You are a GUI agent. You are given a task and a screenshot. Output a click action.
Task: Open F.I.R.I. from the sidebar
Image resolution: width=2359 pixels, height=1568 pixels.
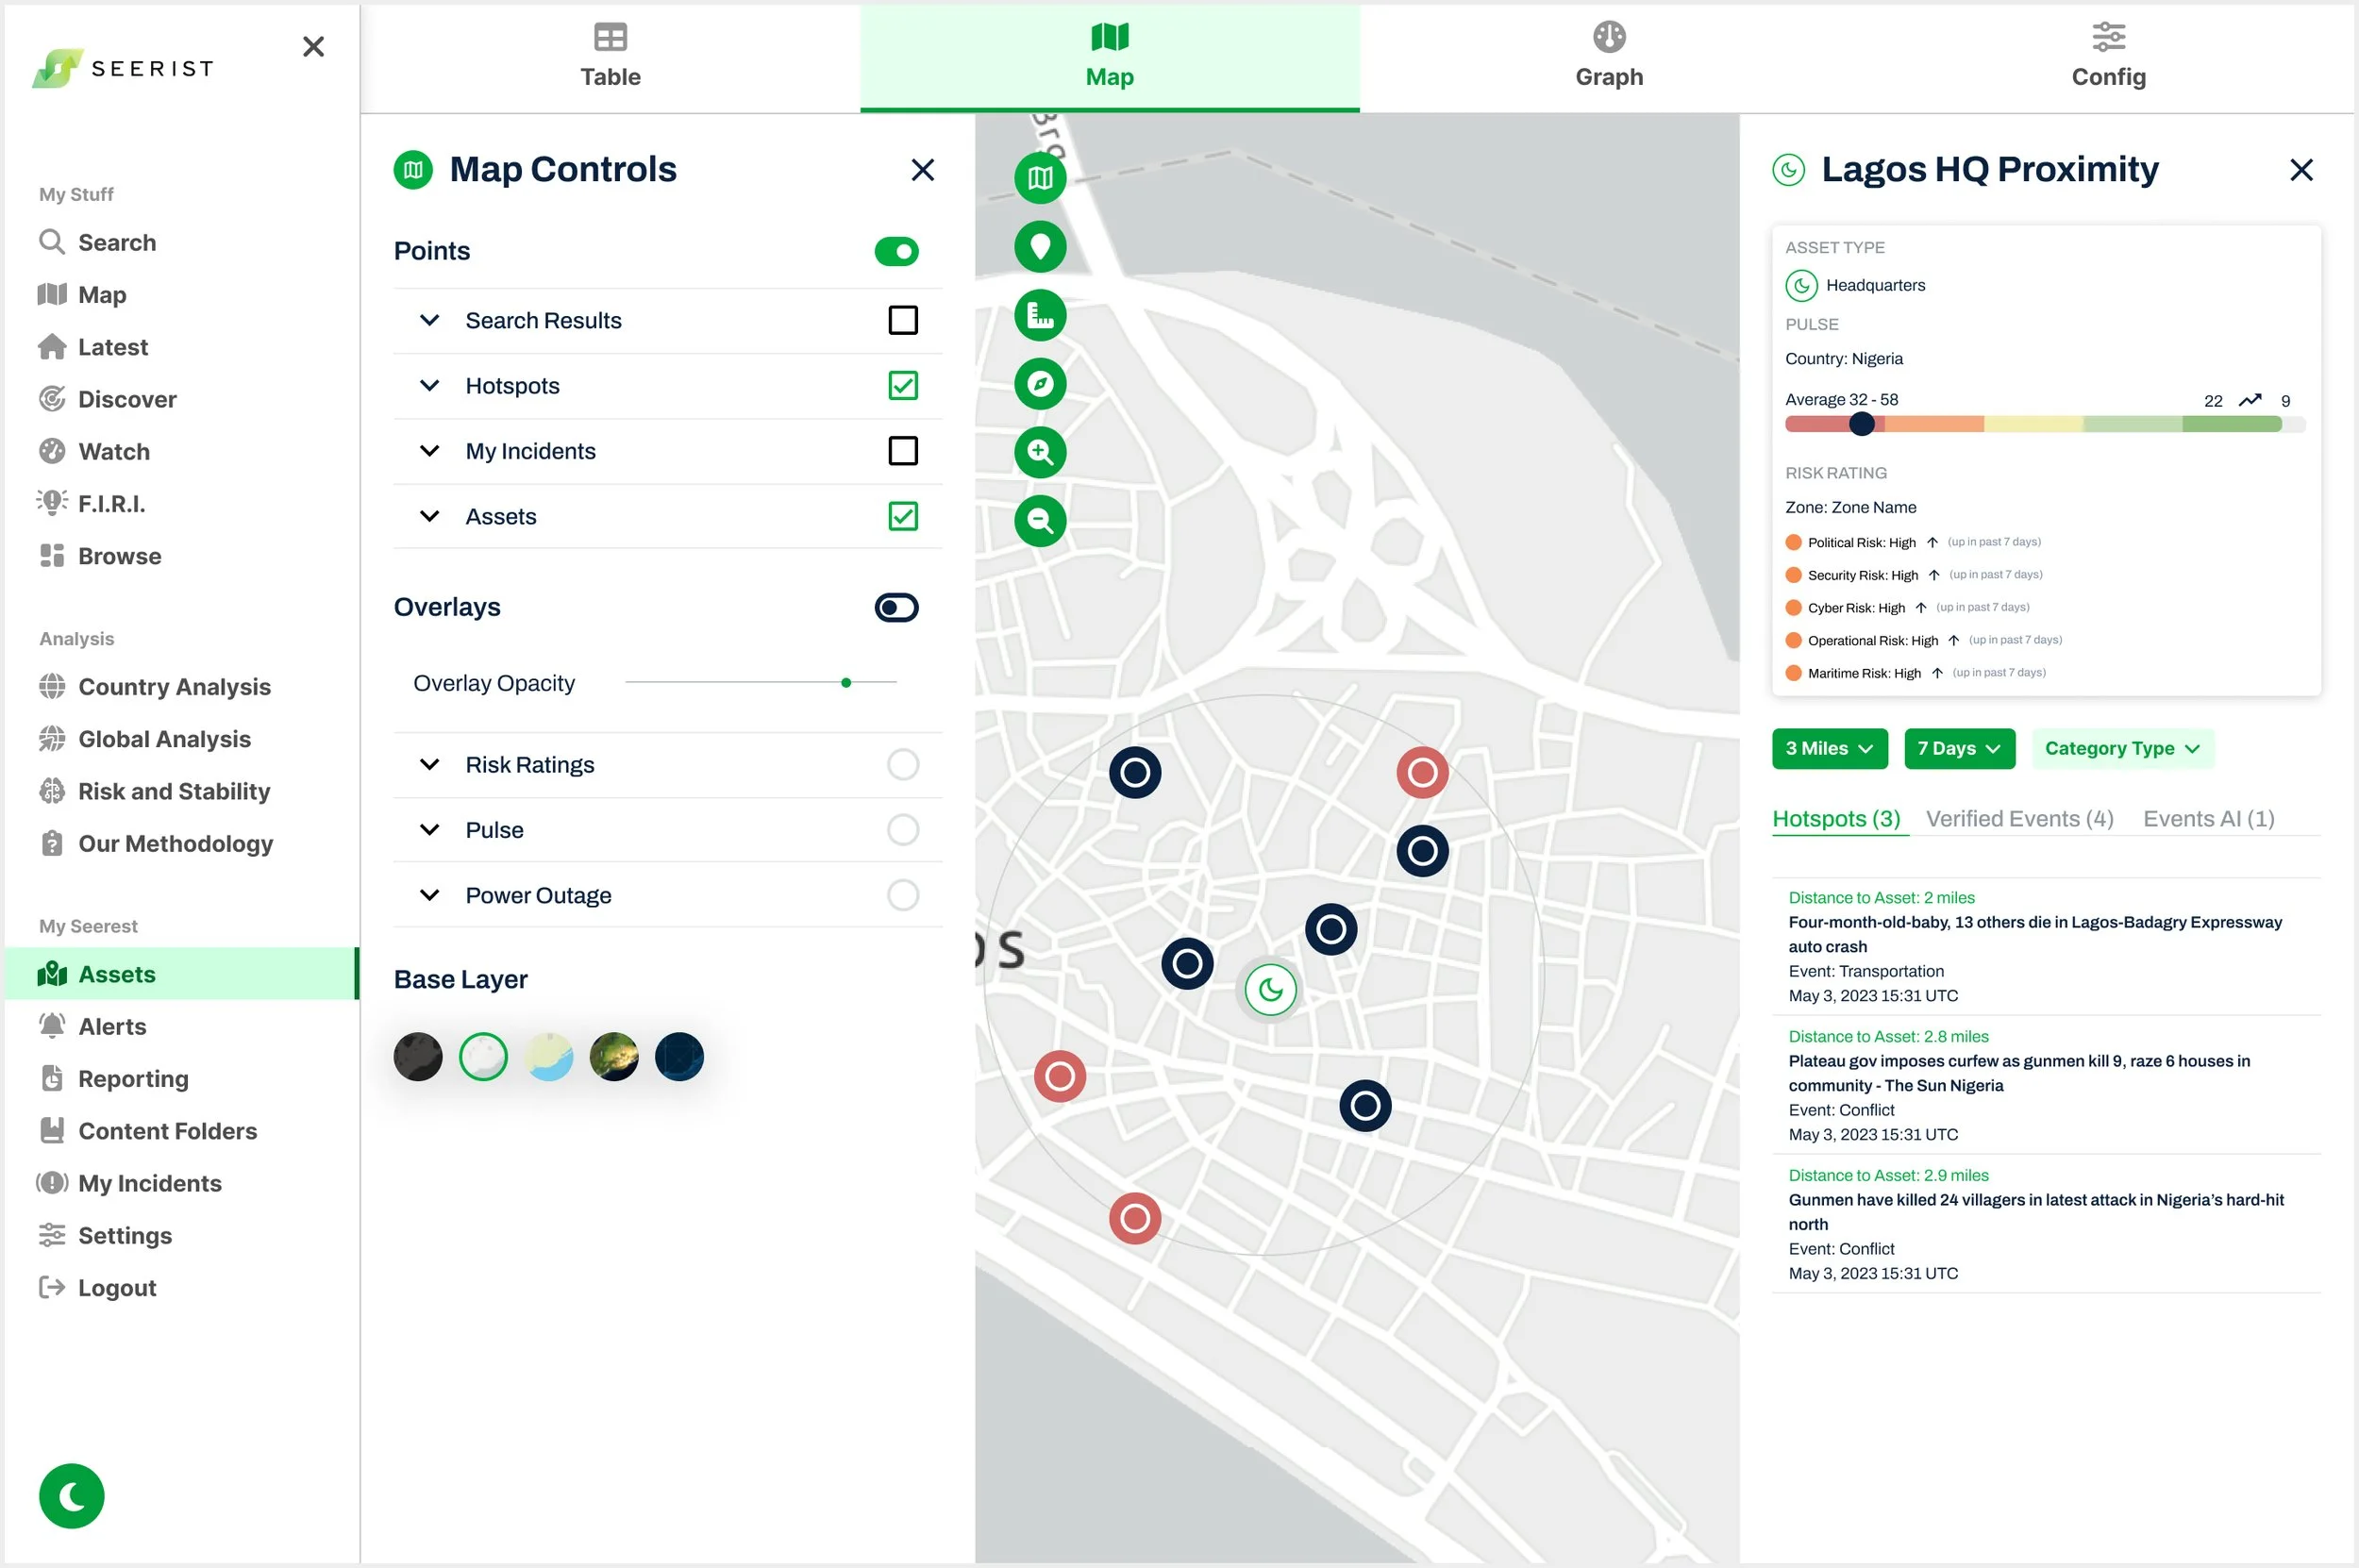coord(111,503)
